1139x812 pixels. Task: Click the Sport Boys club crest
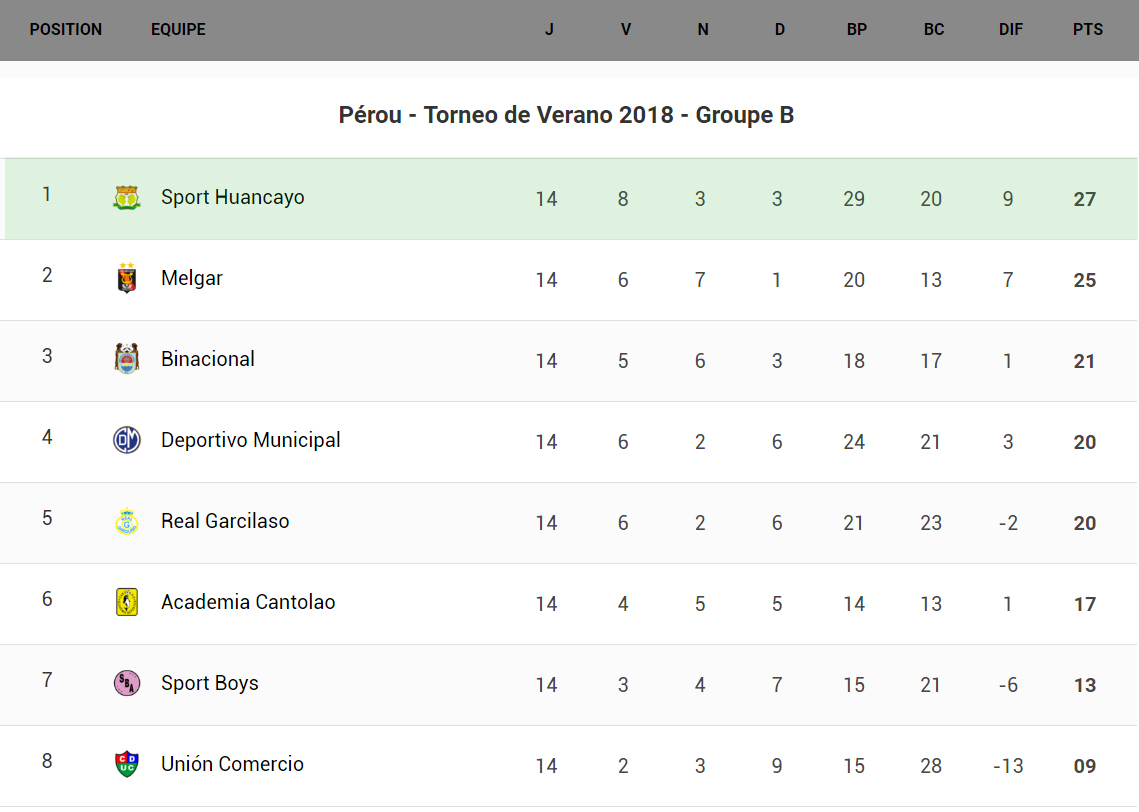[x=127, y=683]
